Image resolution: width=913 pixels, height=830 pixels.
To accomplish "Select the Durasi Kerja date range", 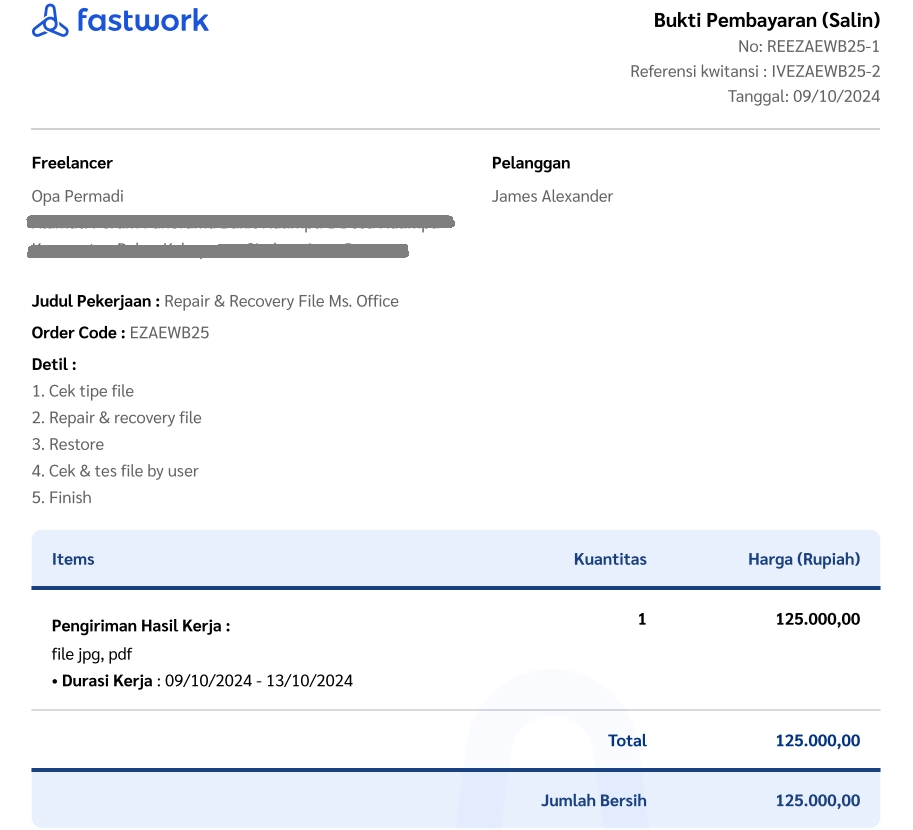I will coord(200,680).
